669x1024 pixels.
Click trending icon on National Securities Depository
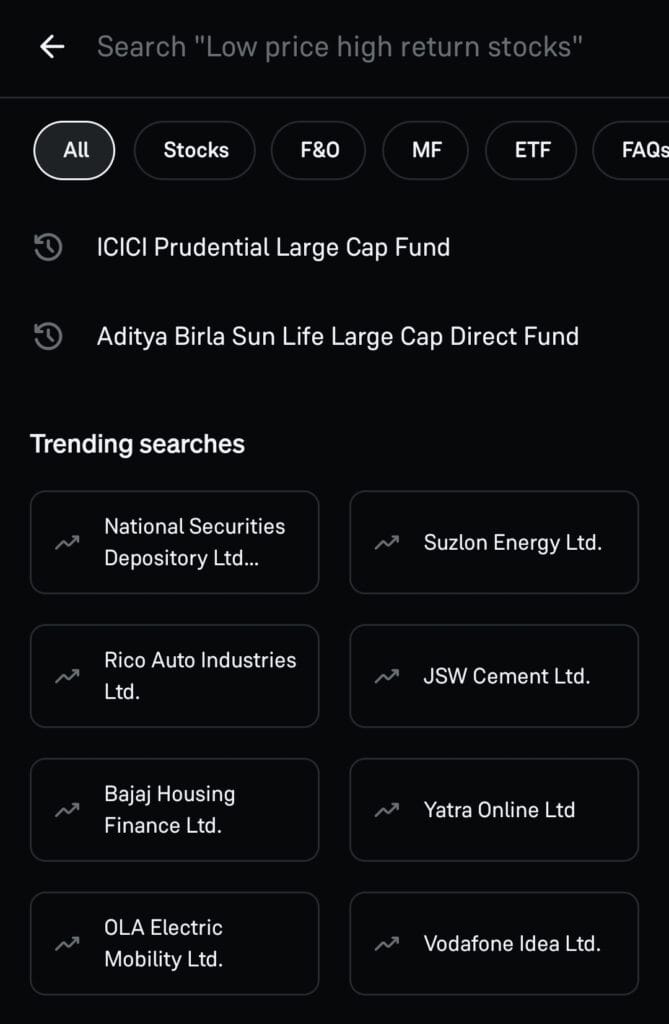(67, 543)
